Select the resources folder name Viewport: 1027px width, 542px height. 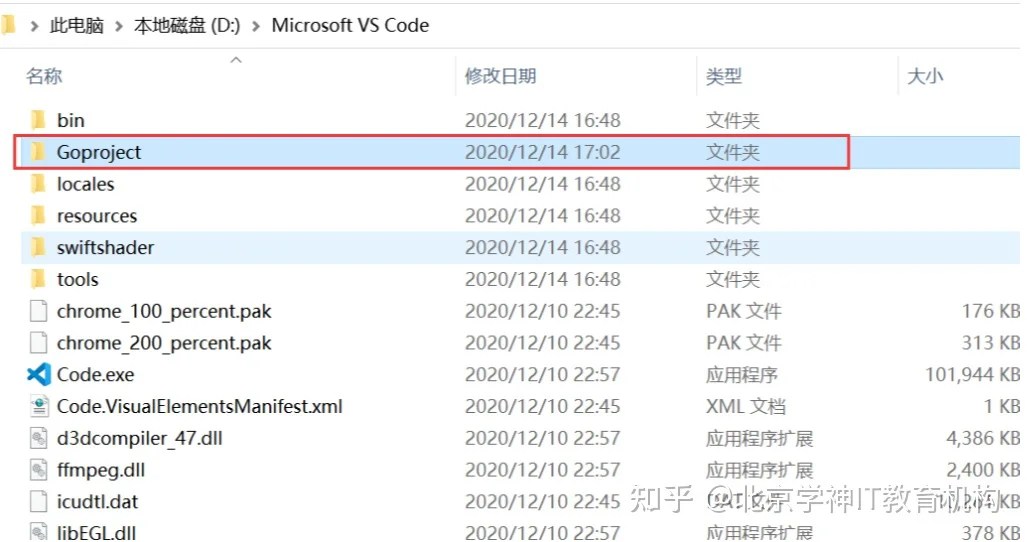pyautogui.click(x=97, y=216)
